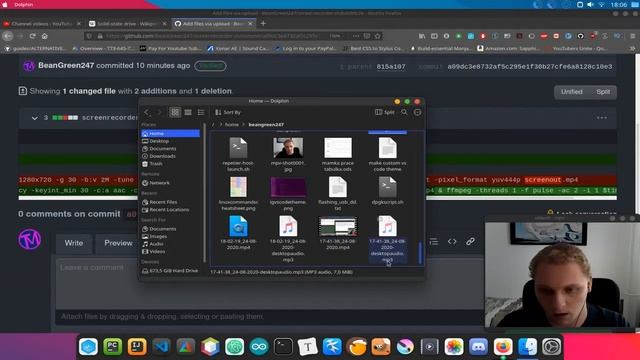Click the Leave a comment text area

tap(269, 284)
